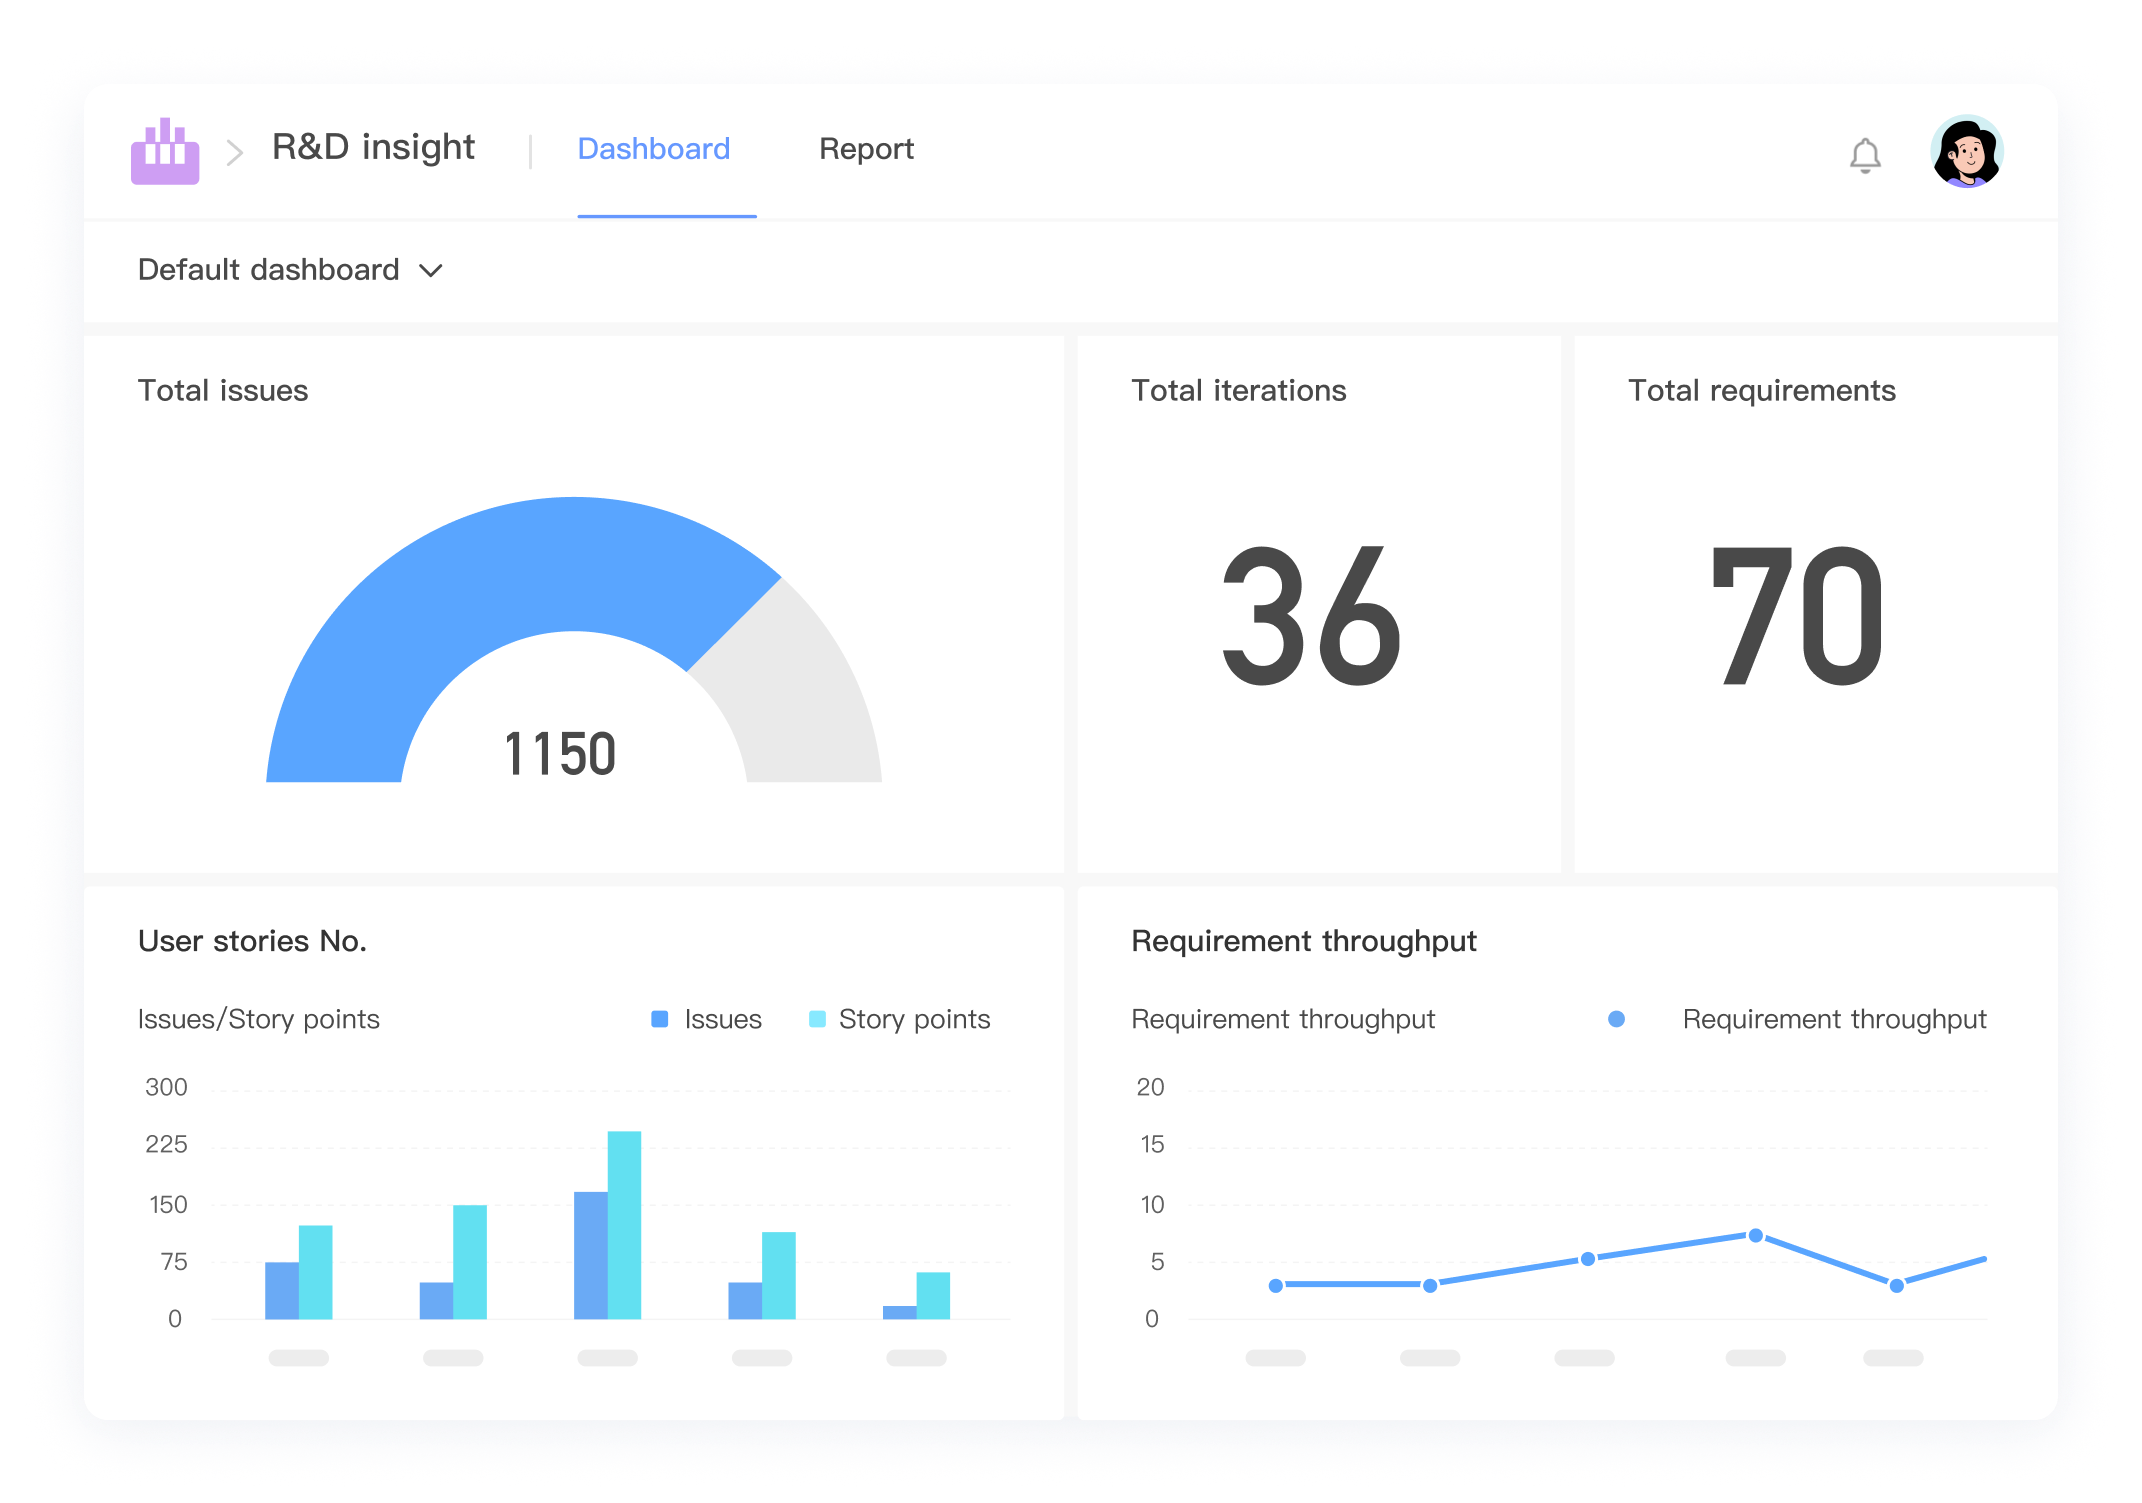Viewport: 2142px width, 1503px height.
Task: Click the tallest Story points bar
Action: 624,1224
